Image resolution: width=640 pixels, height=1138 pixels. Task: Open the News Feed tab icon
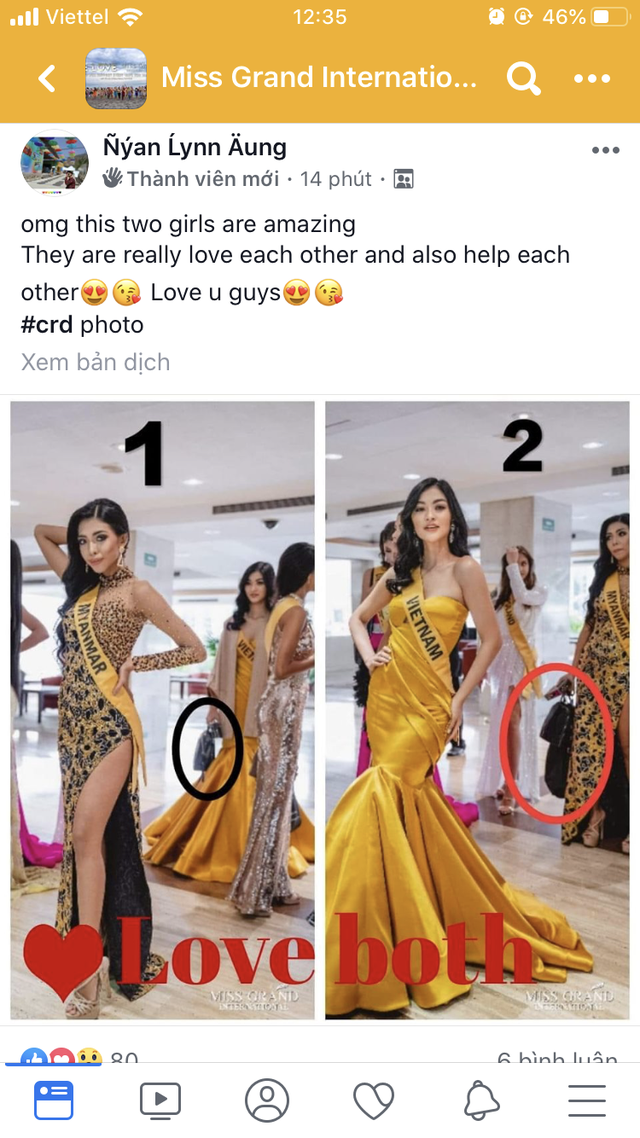(54, 1100)
